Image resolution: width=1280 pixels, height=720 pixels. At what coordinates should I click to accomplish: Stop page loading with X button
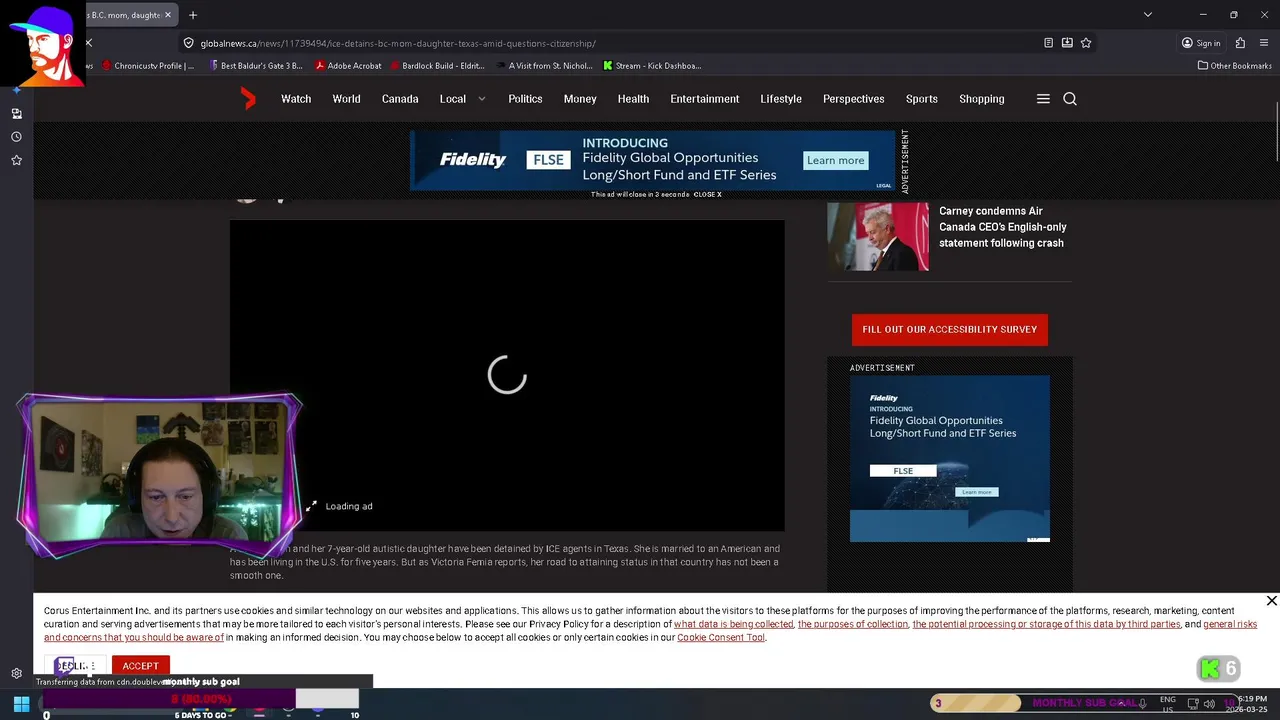click(88, 43)
